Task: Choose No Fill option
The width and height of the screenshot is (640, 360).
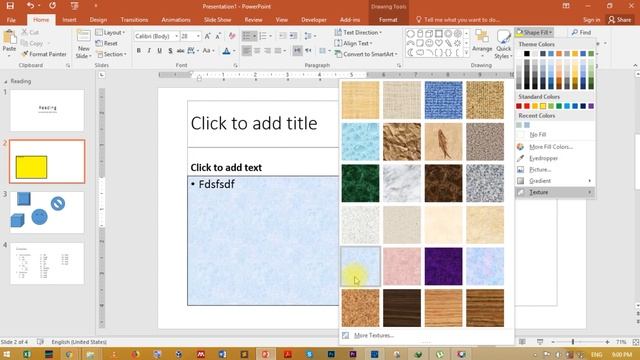Action: [538, 134]
